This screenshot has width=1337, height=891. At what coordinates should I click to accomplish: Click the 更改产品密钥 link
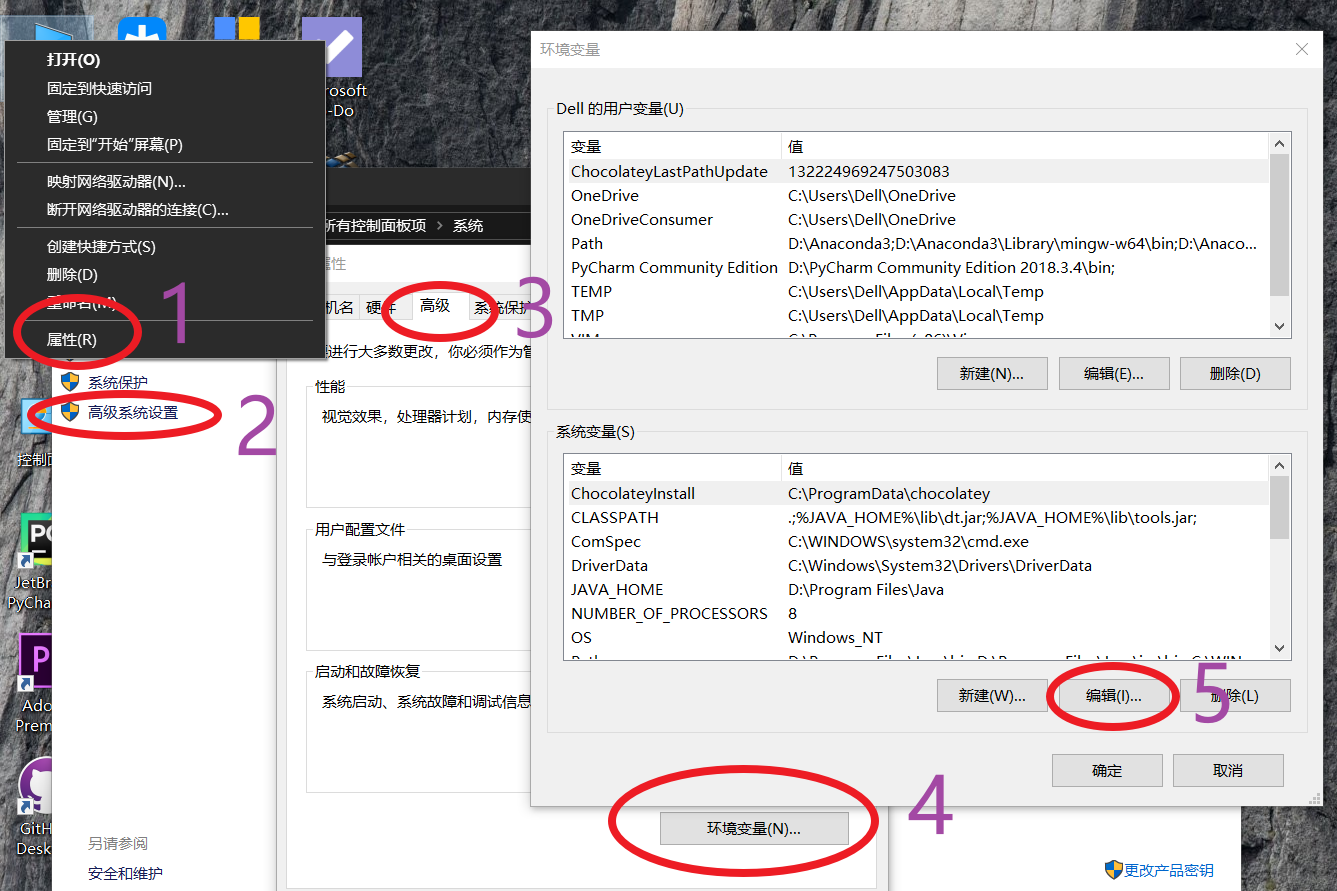[x=1169, y=870]
